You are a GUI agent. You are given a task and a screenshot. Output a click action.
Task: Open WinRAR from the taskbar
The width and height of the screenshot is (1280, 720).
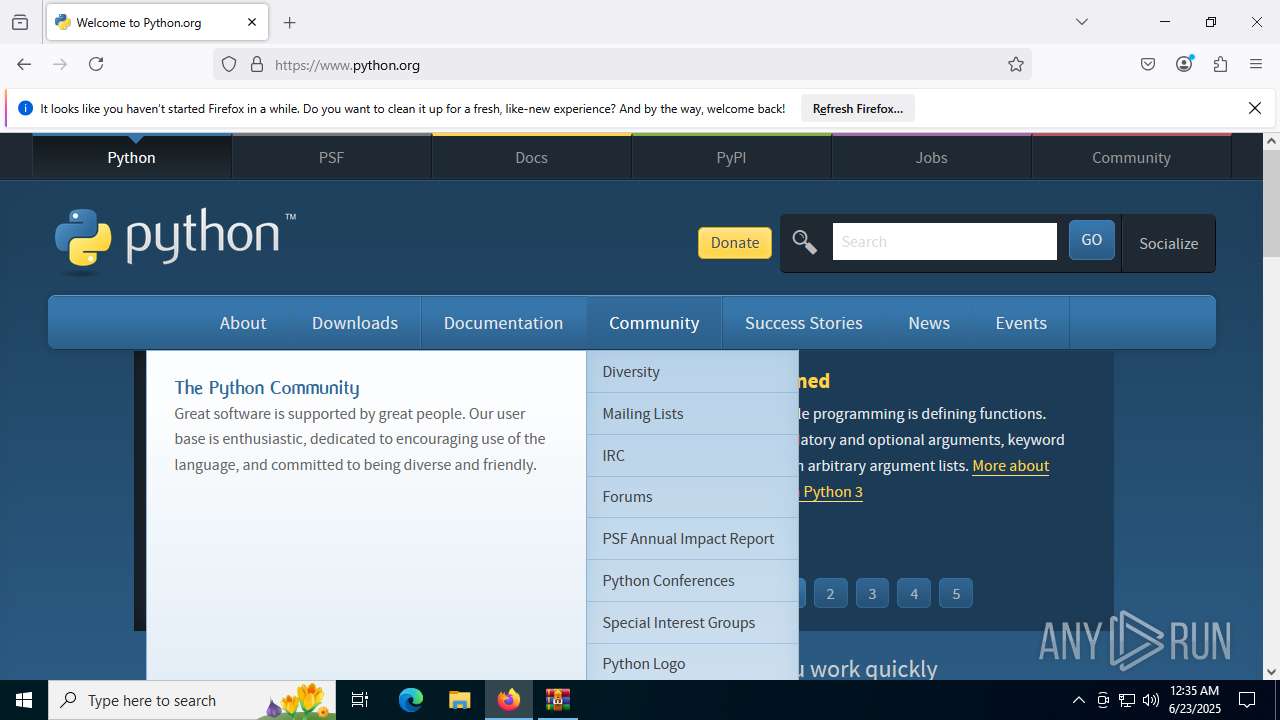click(557, 700)
